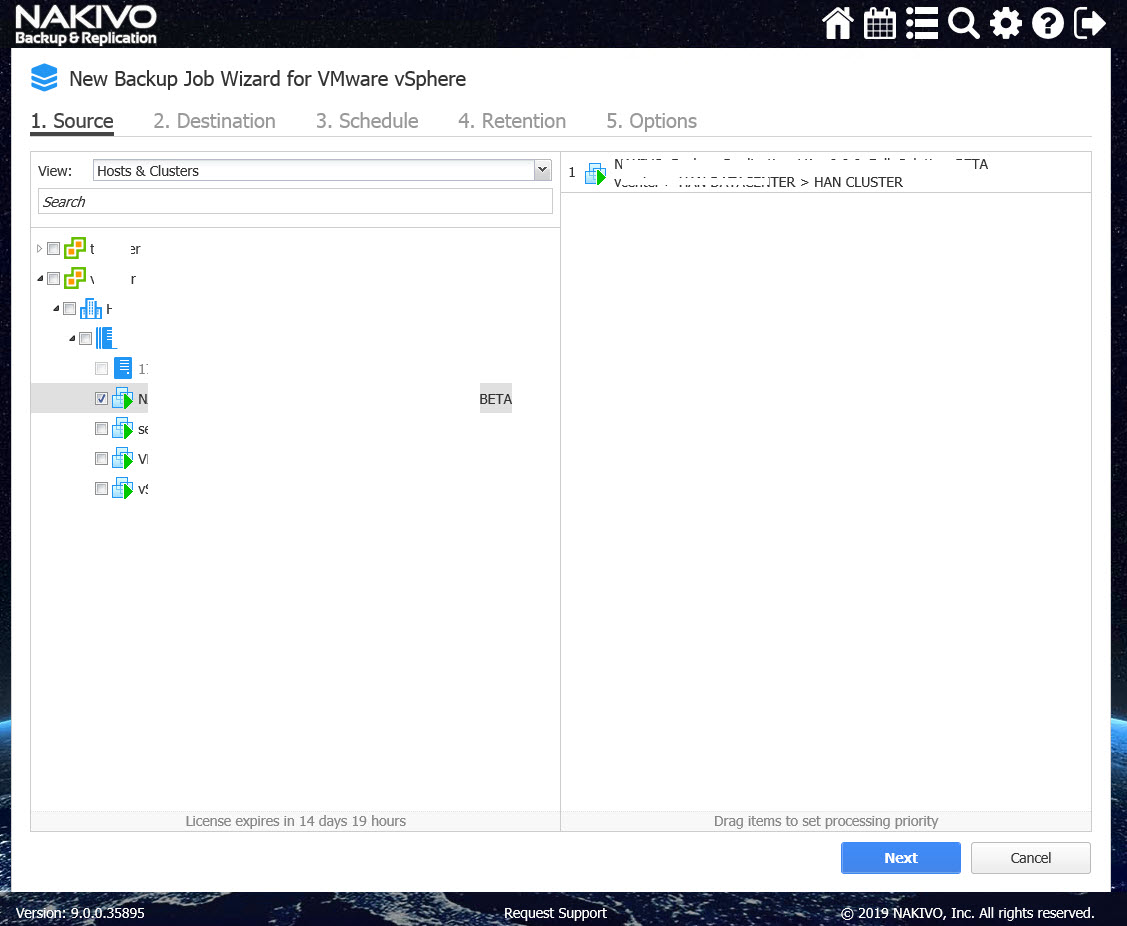The width and height of the screenshot is (1127, 926).
Task: Click the Request Support link
Action: point(555,913)
